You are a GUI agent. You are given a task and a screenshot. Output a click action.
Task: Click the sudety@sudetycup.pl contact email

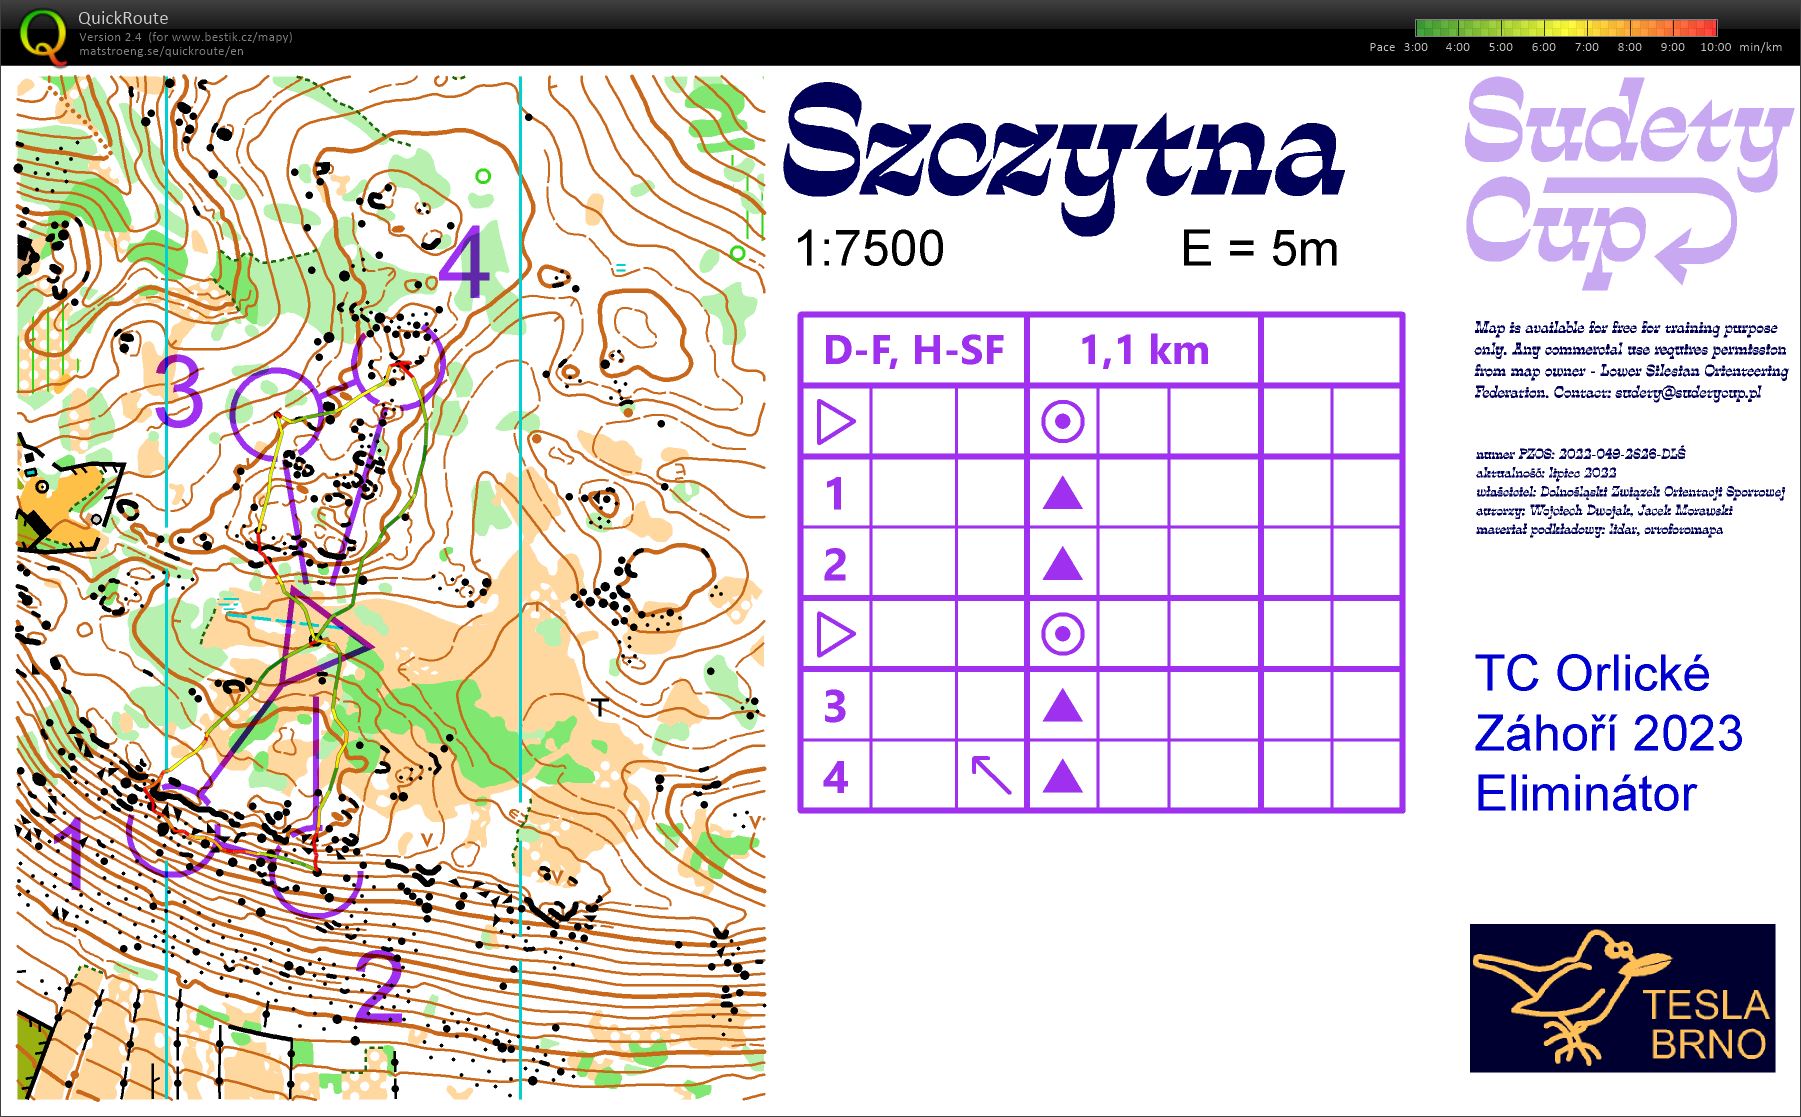1687,392
